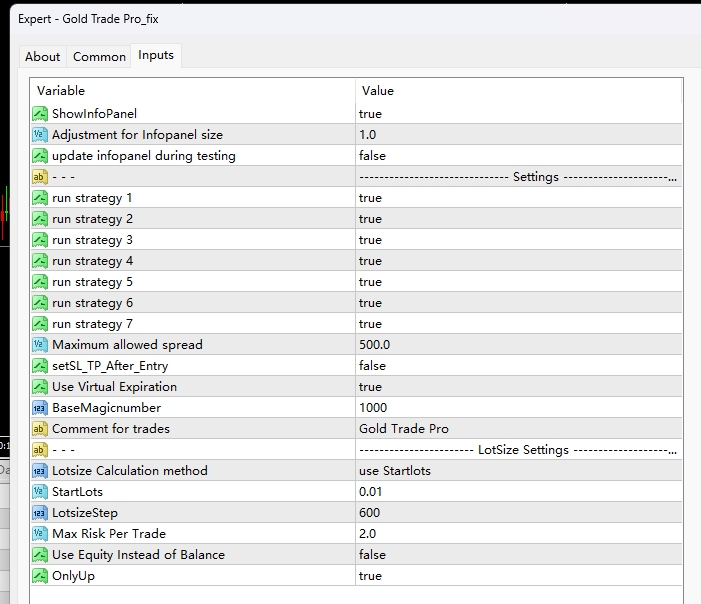Viewport: 701px width, 604px height.
Task: Open the Common tab
Action: [99, 57]
